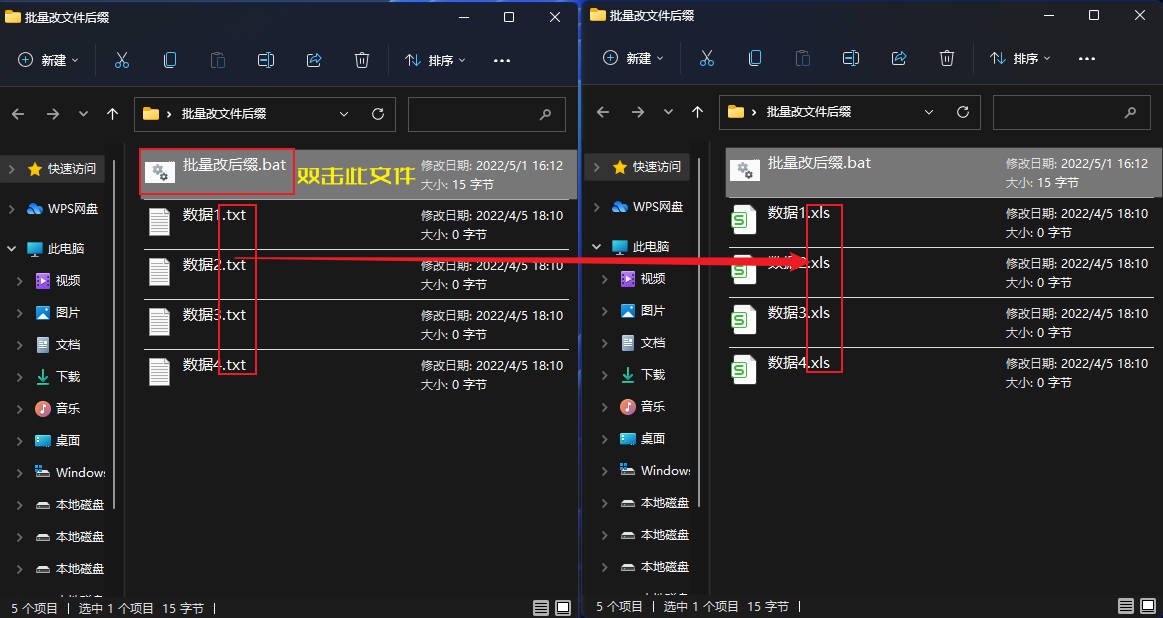Expand the address bar path dropdown in right window
This screenshot has height=618, width=1163.
(929, 113)
